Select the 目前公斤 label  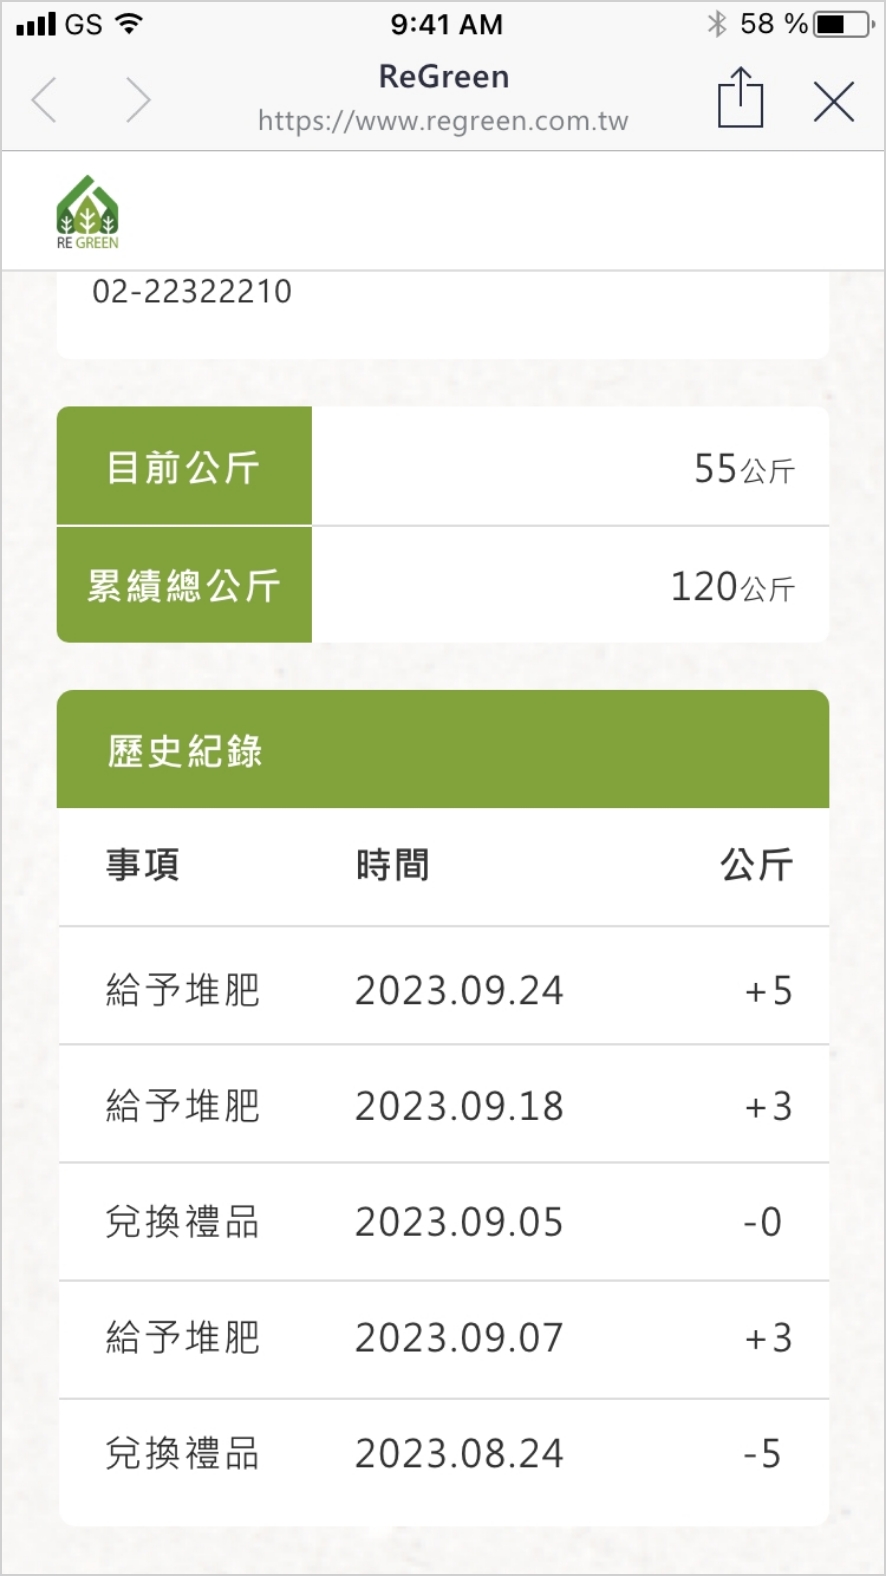coord(184,467)
